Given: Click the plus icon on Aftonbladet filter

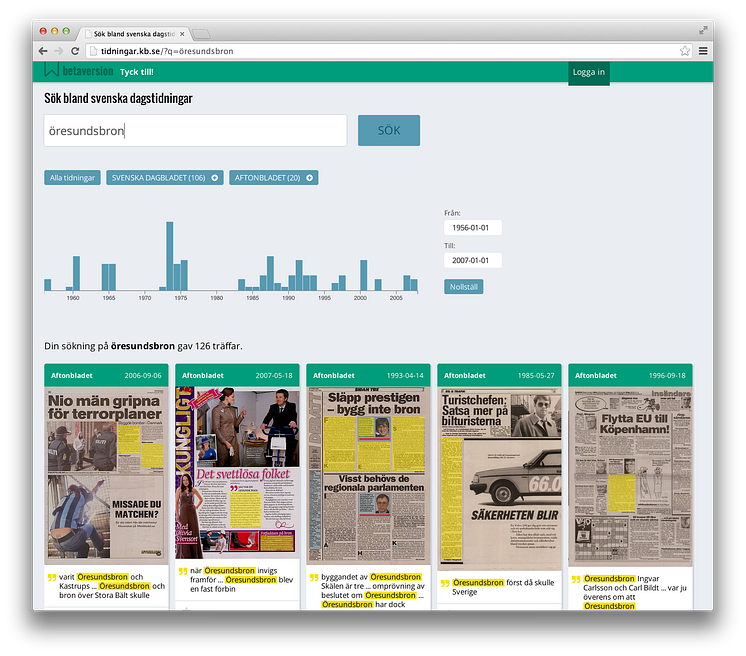Looking at the screenshot, I should coord(310,178).
